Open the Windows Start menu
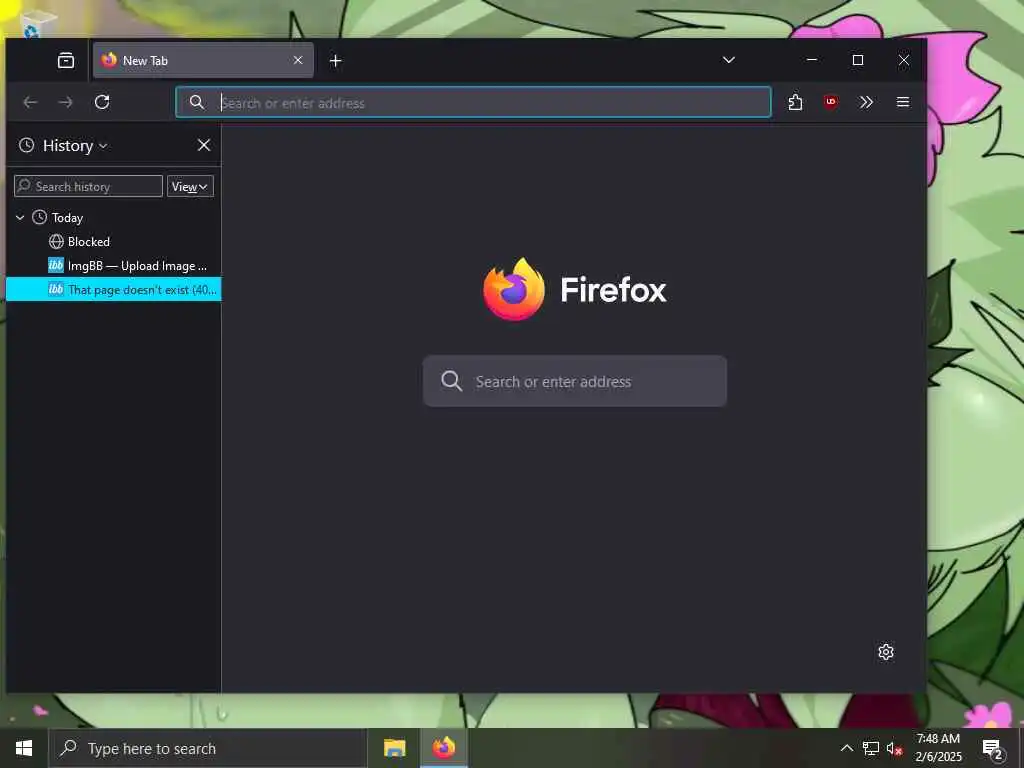This screenshot has height=768, width=1024. pyautogui.click(x=24, y=748)
